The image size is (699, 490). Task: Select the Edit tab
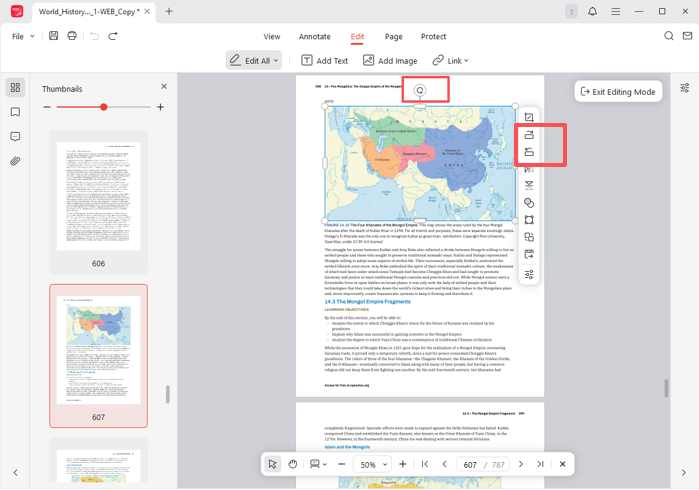coord(357,37)
